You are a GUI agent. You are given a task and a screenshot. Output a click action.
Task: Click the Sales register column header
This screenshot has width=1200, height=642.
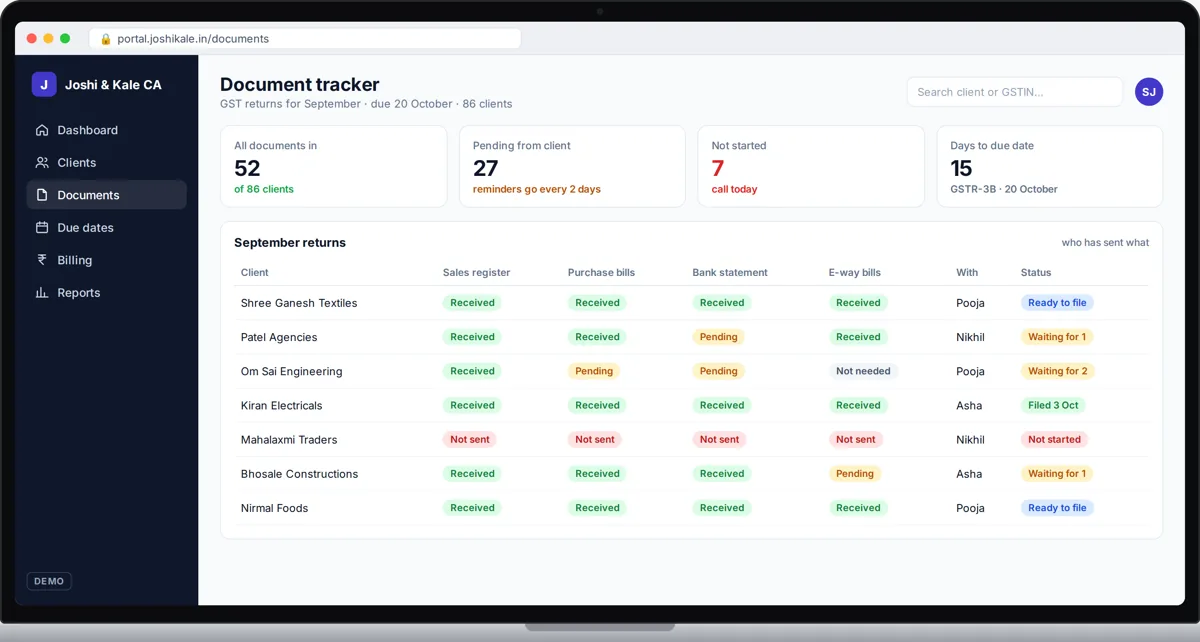click(x=477, y=272)
